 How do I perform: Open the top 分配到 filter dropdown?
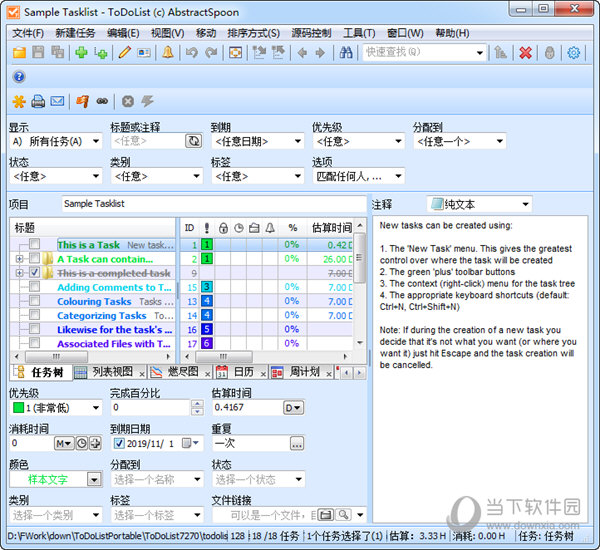point(499,141)
